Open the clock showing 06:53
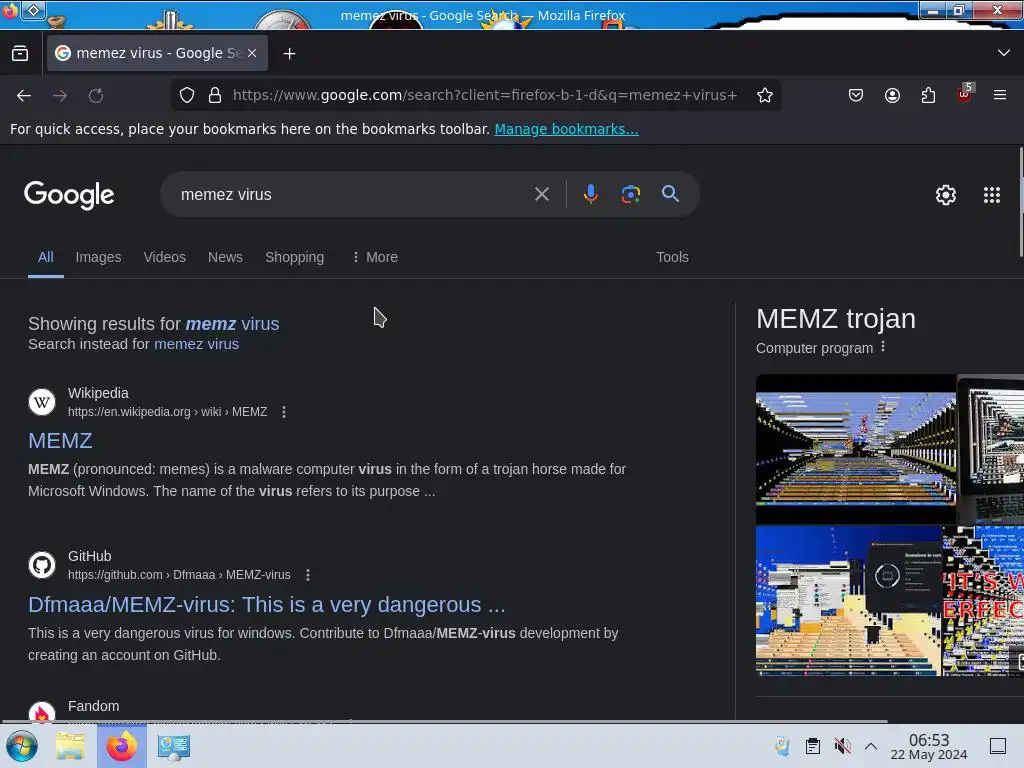Image resolution: width=1024 pixels, height=768 pixels. point(929,746)
